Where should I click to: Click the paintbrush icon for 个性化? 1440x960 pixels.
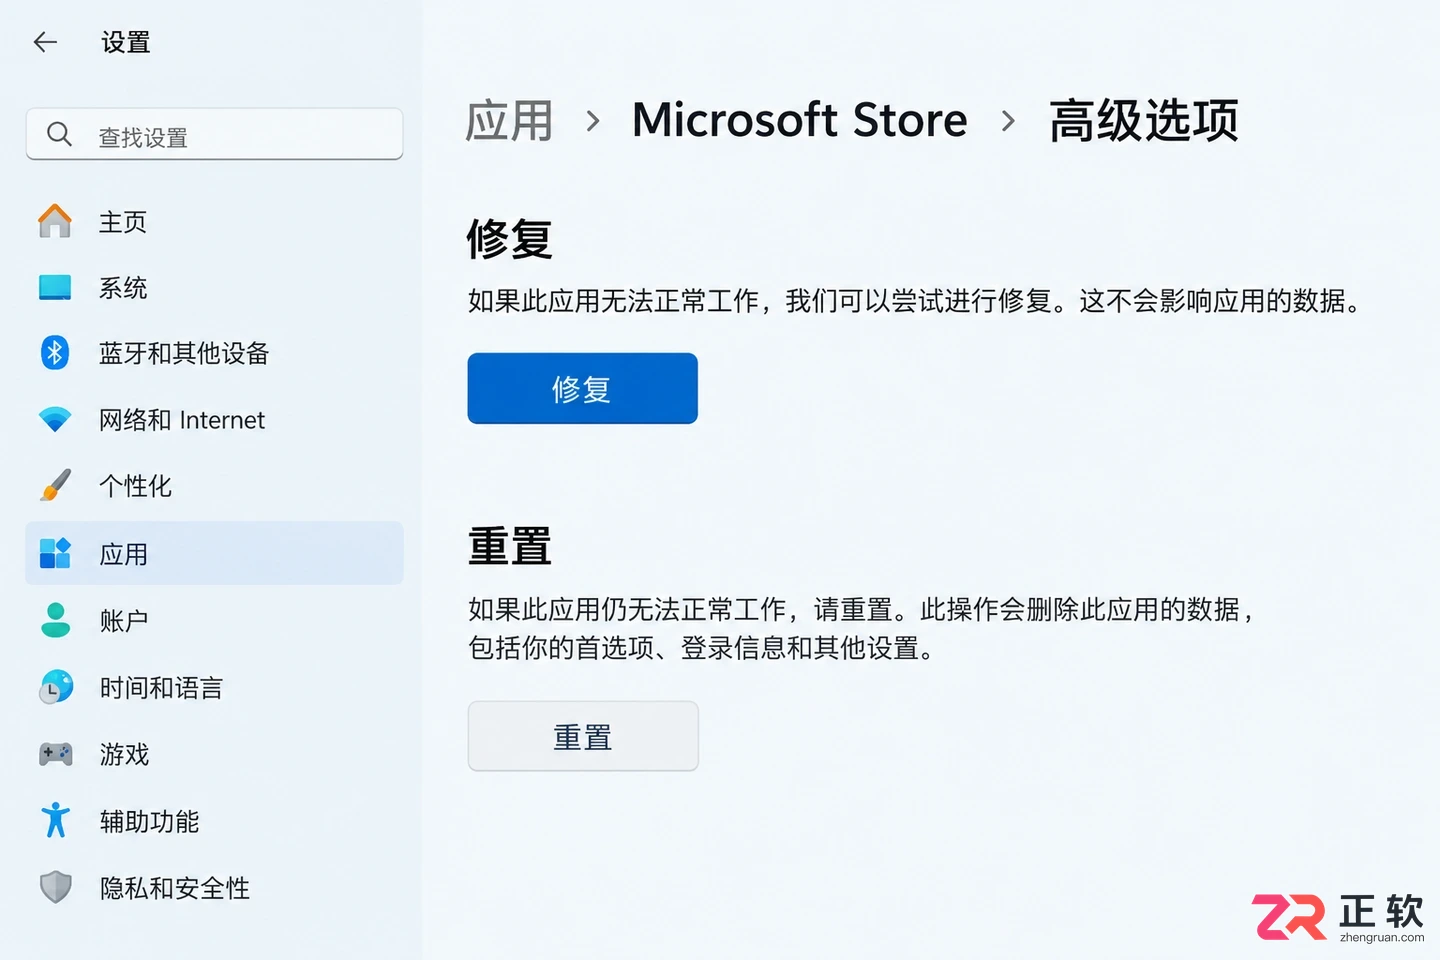[x=55, y=486]
